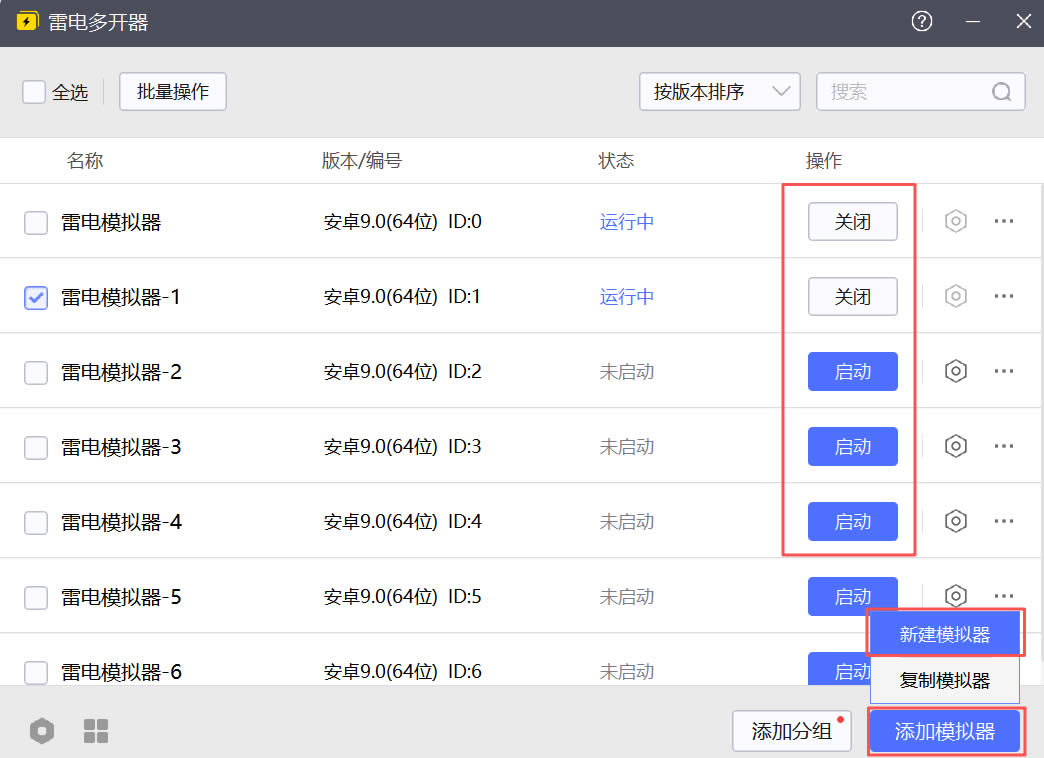Focus the 搜索 search input field
The image size is (1044, 758).
tap(905, 92)
